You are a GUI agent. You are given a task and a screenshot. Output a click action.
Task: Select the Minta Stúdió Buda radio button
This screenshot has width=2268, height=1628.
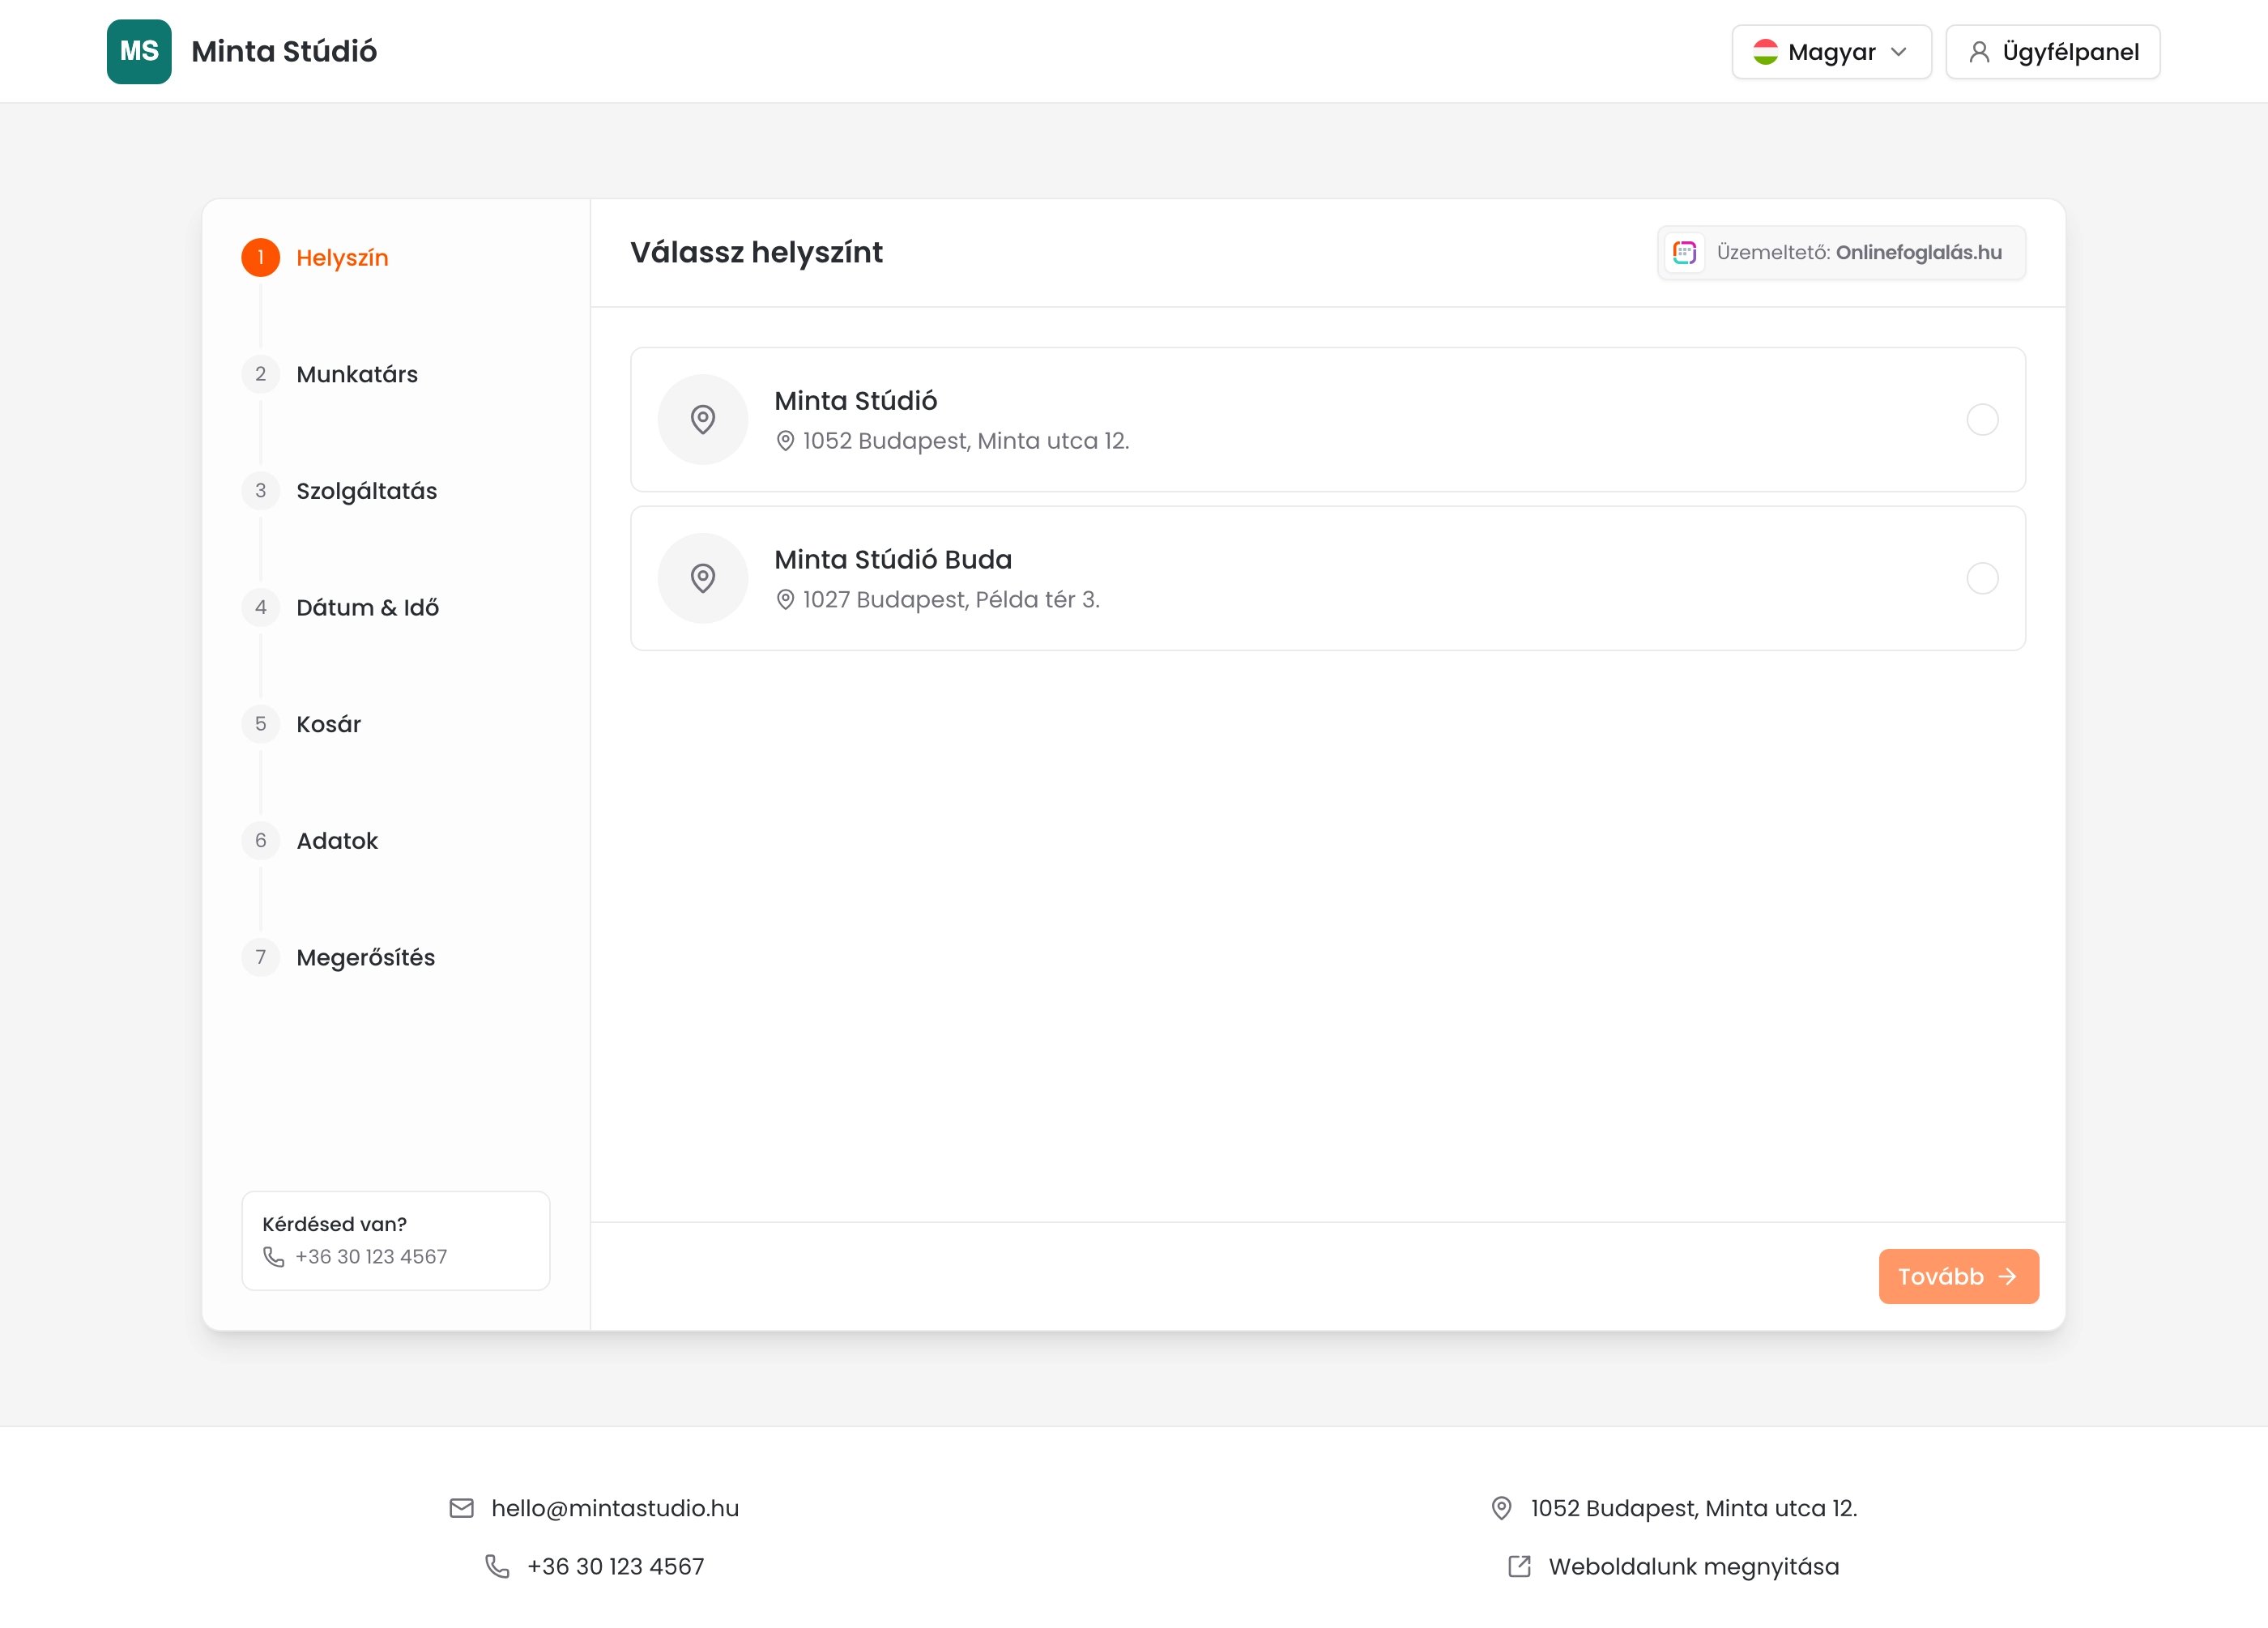(1982, 578)
